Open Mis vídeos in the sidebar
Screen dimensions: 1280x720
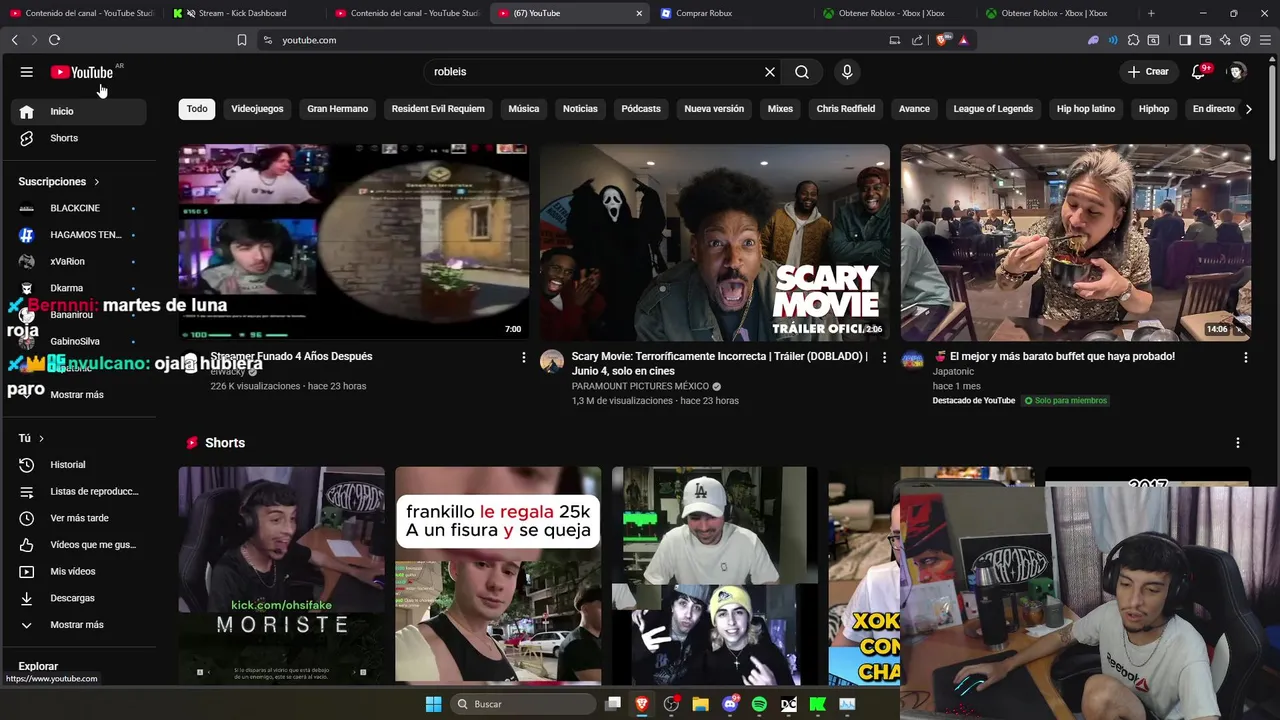coord(78,572)
